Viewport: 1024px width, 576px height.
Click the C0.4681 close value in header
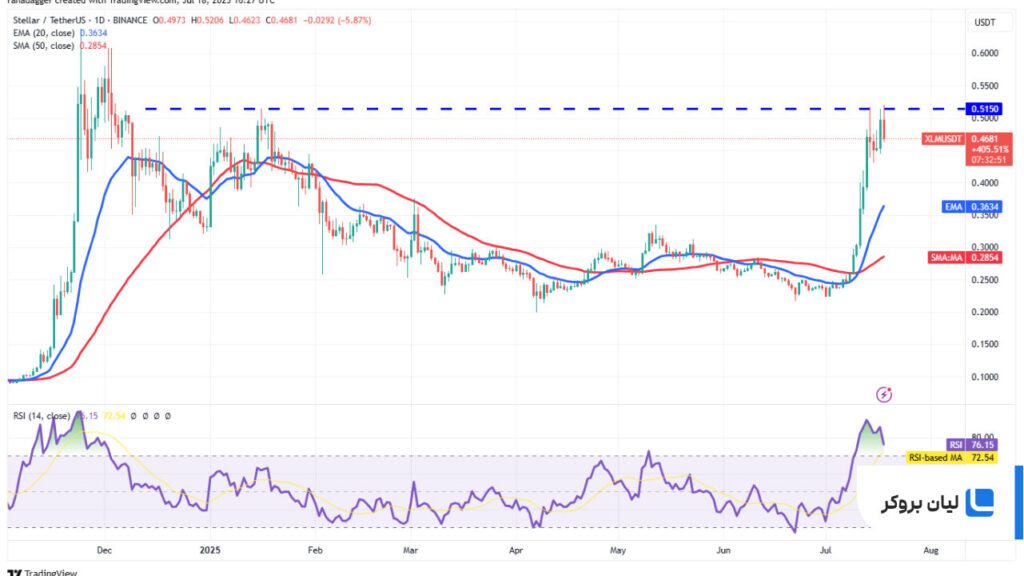tap(281, 20)
